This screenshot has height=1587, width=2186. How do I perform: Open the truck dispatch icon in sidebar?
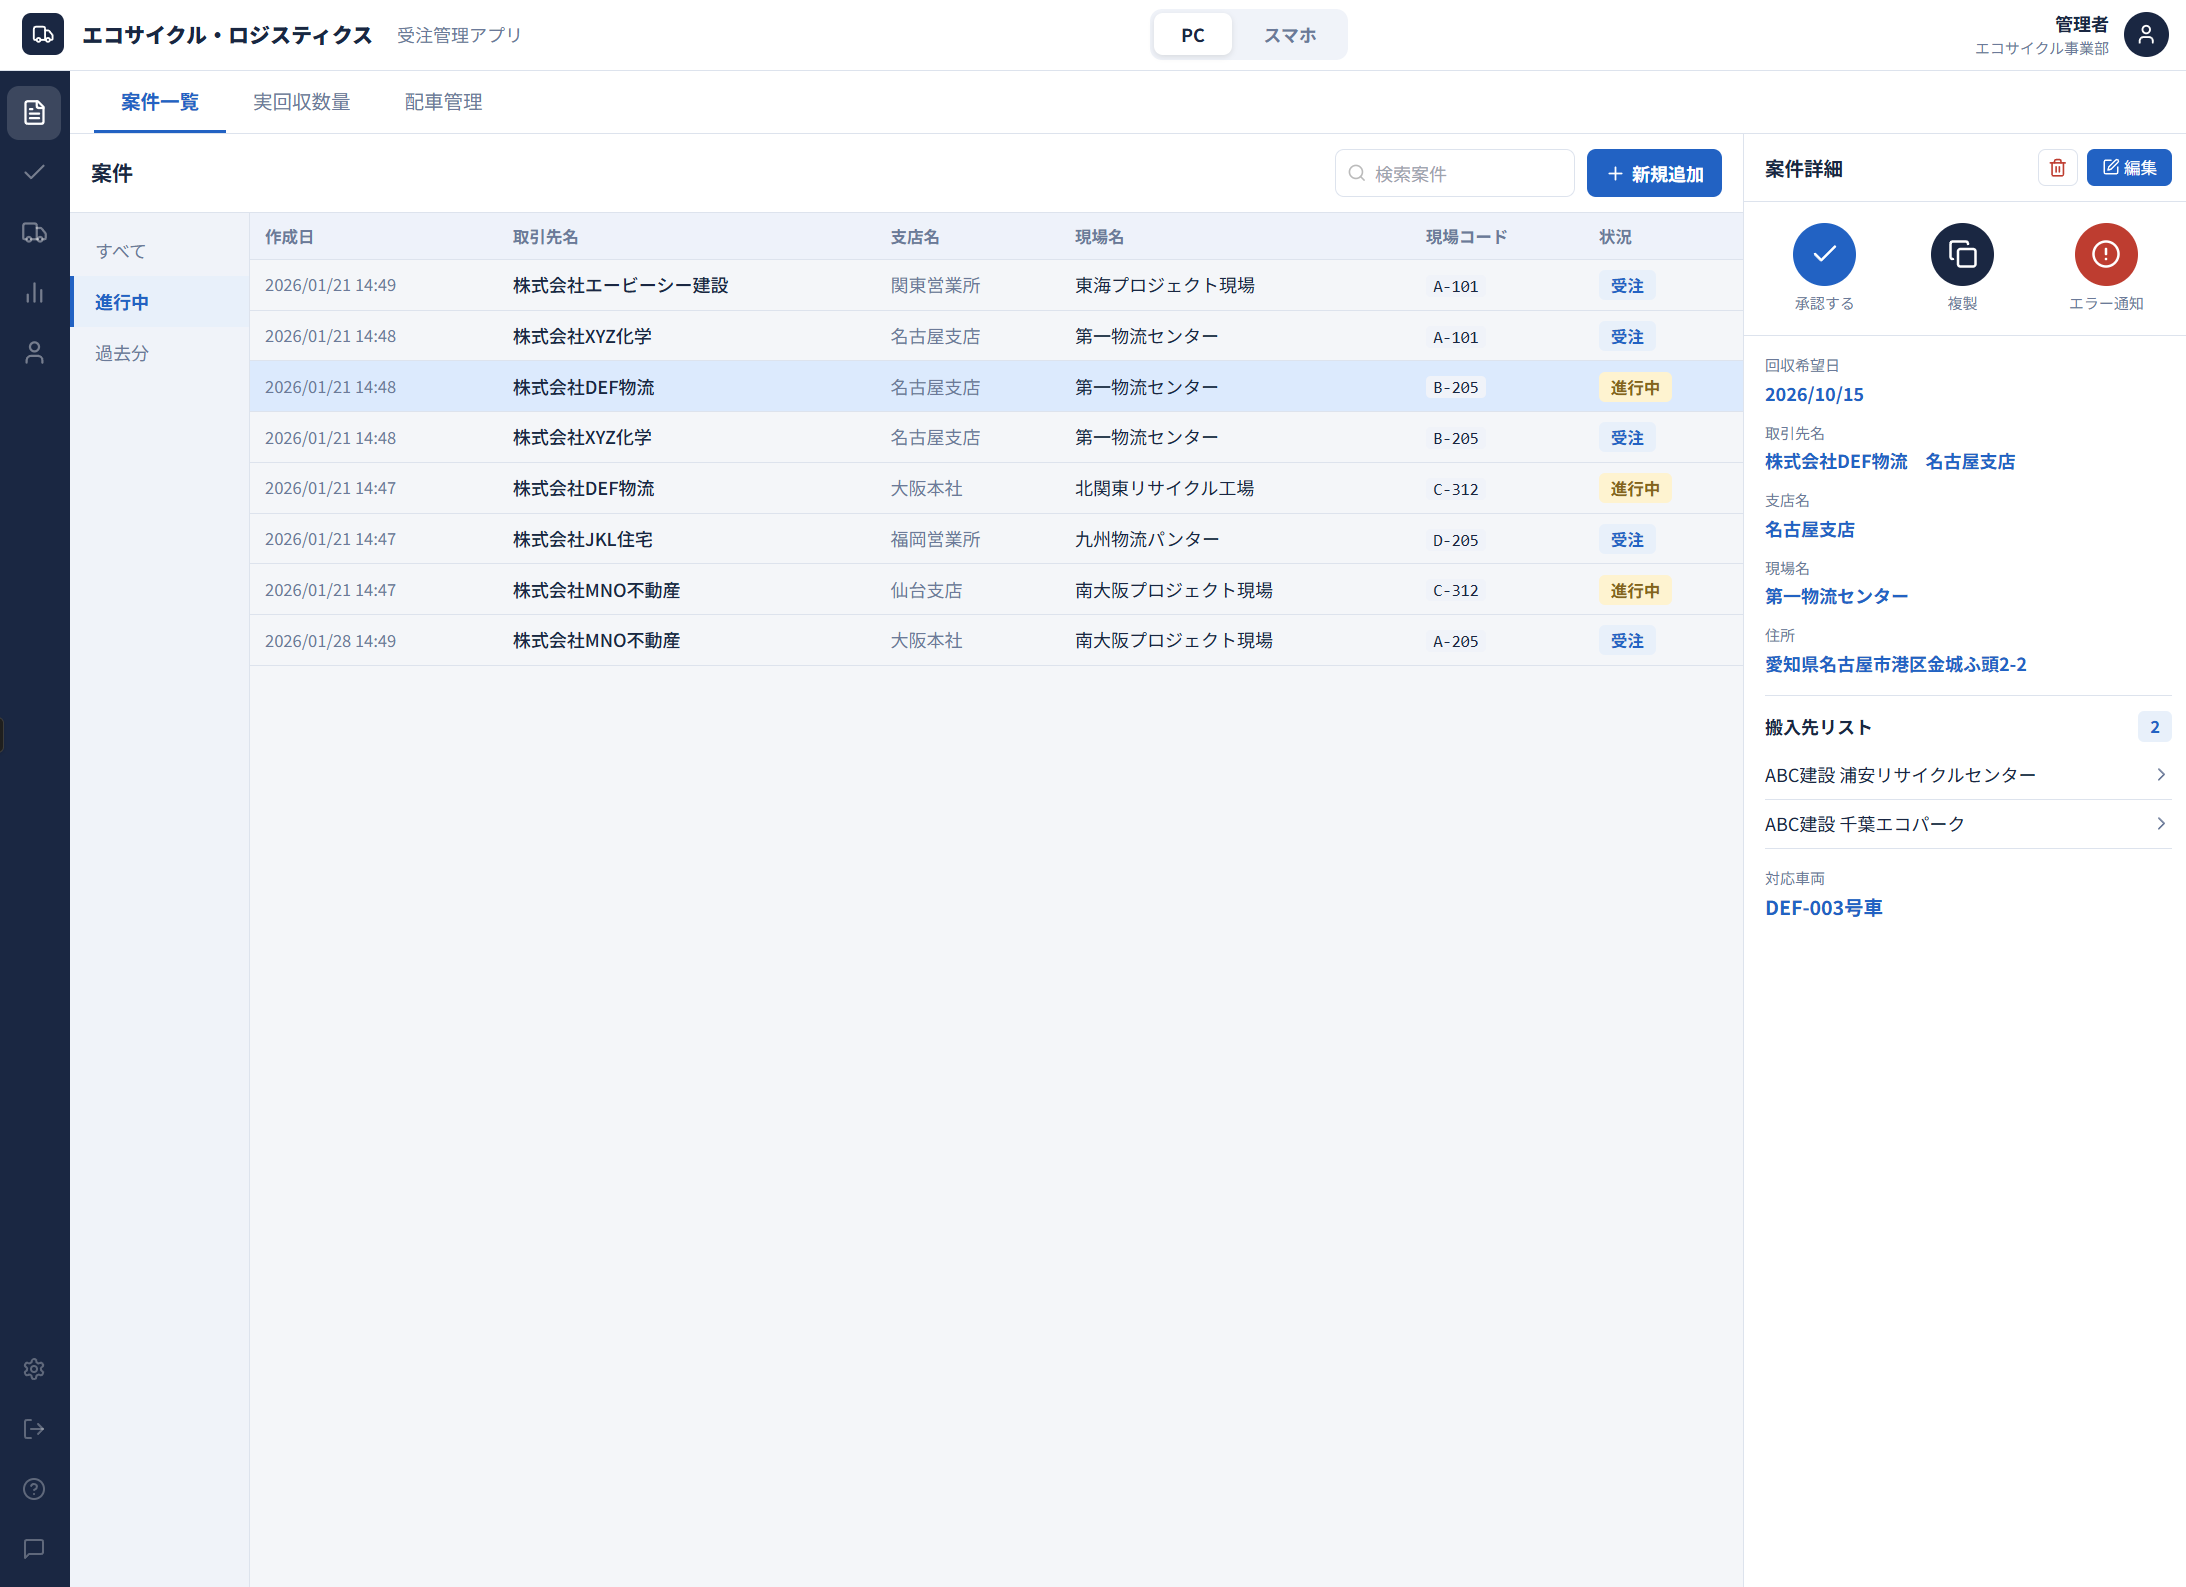pos(34,232)
